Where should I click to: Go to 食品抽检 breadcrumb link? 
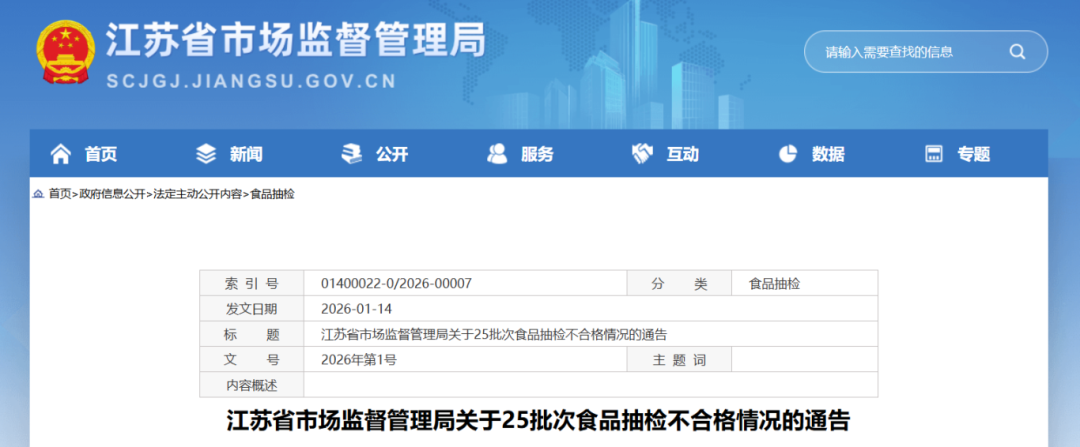tap(272, 194)
